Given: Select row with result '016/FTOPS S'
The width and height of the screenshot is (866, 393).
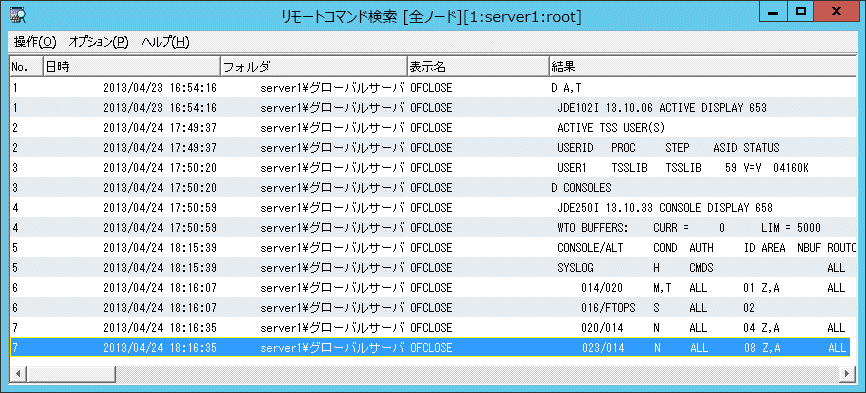Looking at the screenshot, I should (x=430, y=307).
